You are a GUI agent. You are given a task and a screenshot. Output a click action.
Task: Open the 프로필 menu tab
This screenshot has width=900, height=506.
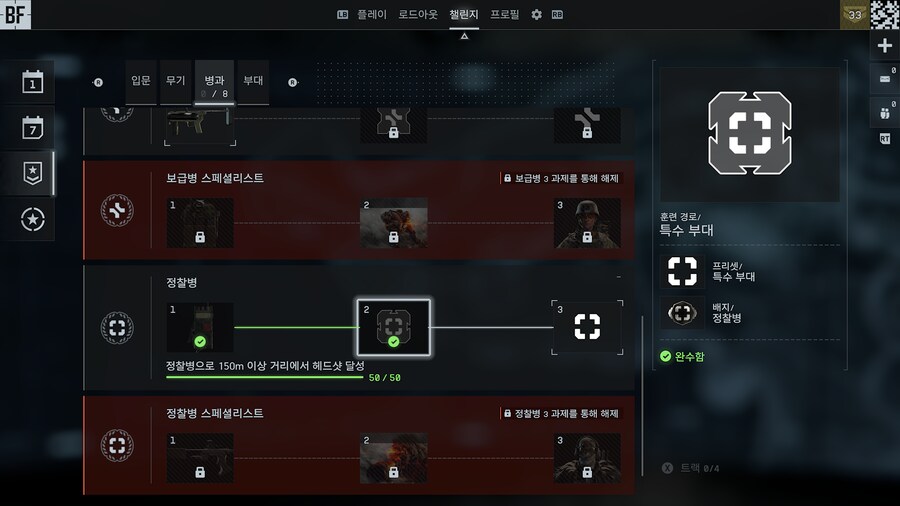pyautogui.click(x=505, y=14)
